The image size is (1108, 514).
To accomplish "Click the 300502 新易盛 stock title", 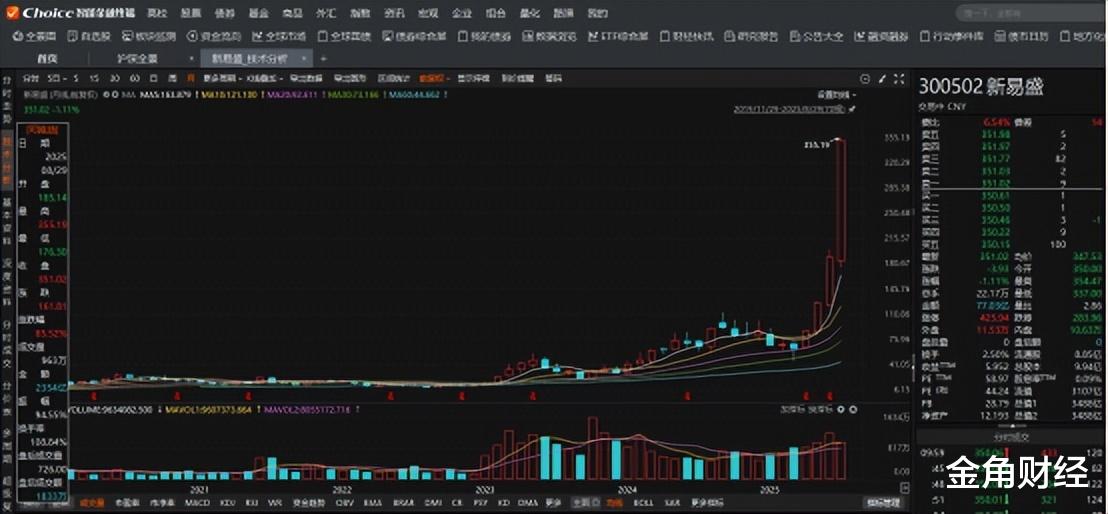I will (x=981, y=87).
